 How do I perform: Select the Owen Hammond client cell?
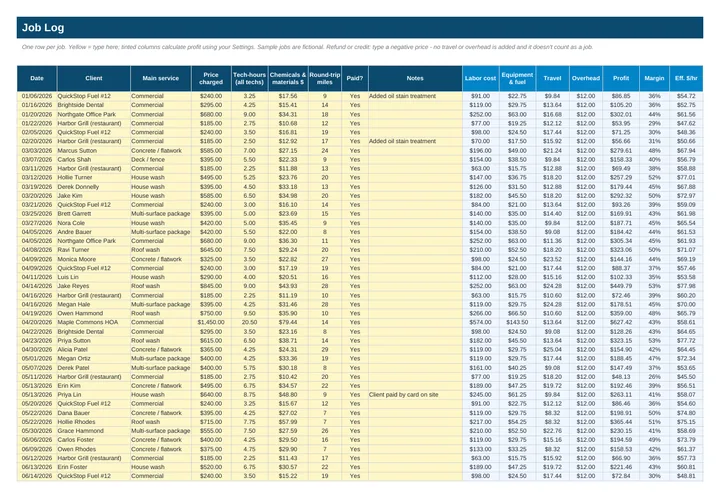(x=94, y=313)
